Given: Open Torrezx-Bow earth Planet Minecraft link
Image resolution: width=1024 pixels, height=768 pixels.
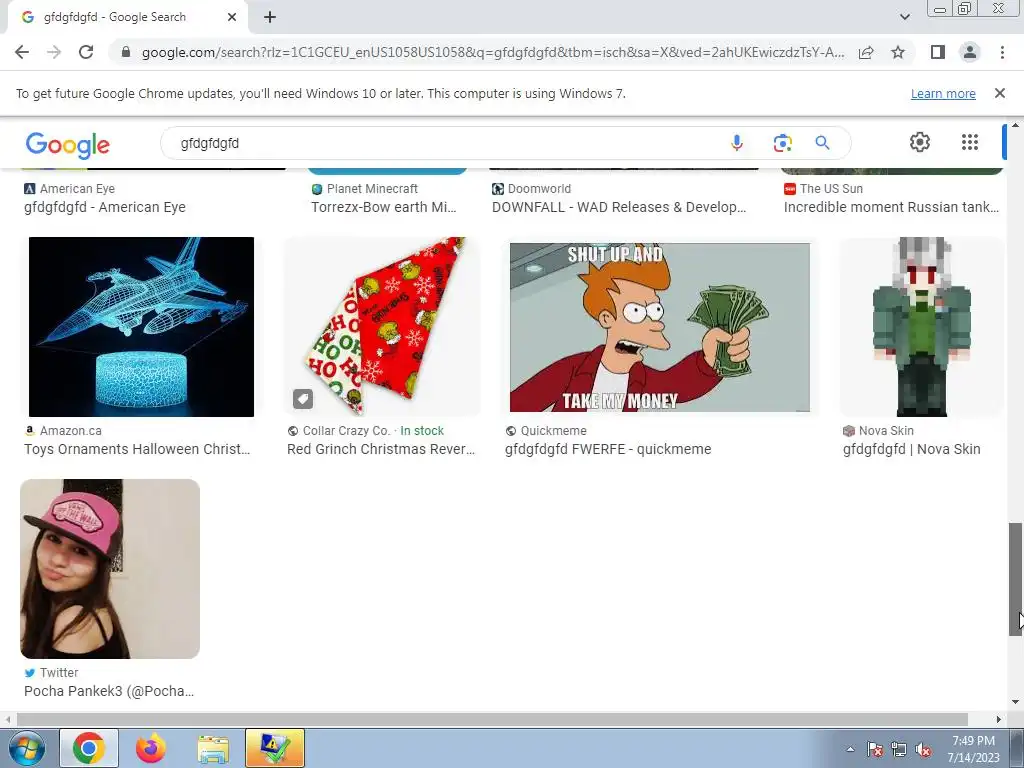Looking at the screenshot, I should click(383, 207).
